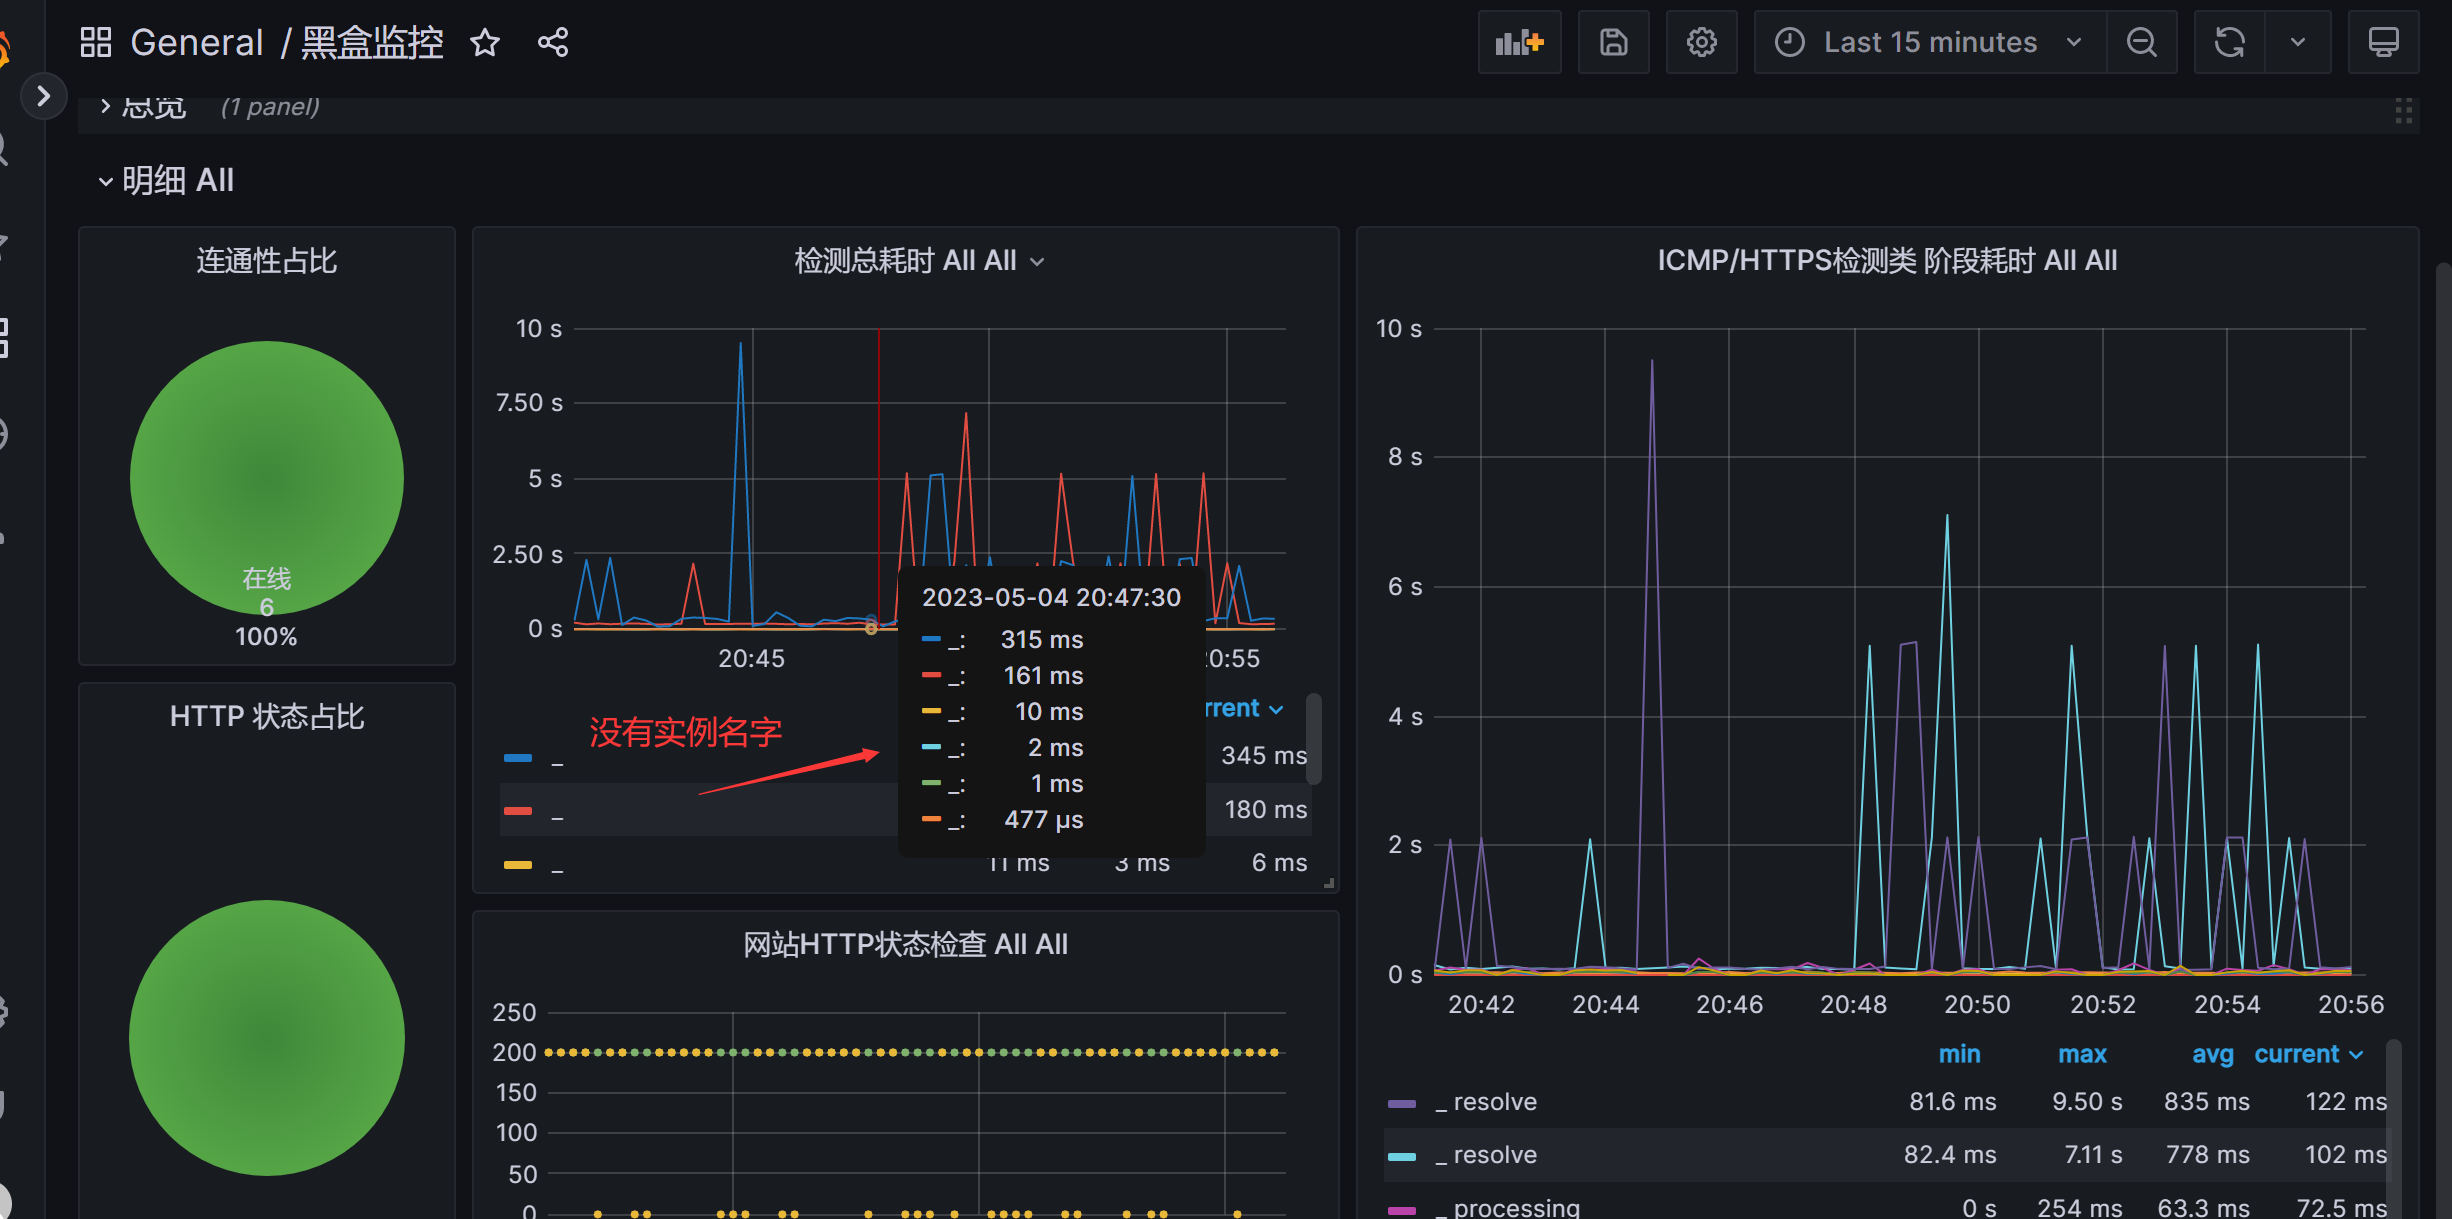Use the ICMP/HTTPS legend scrollbar
Viewport: 2452px width, 1219px height.
coord(2393,1129)
